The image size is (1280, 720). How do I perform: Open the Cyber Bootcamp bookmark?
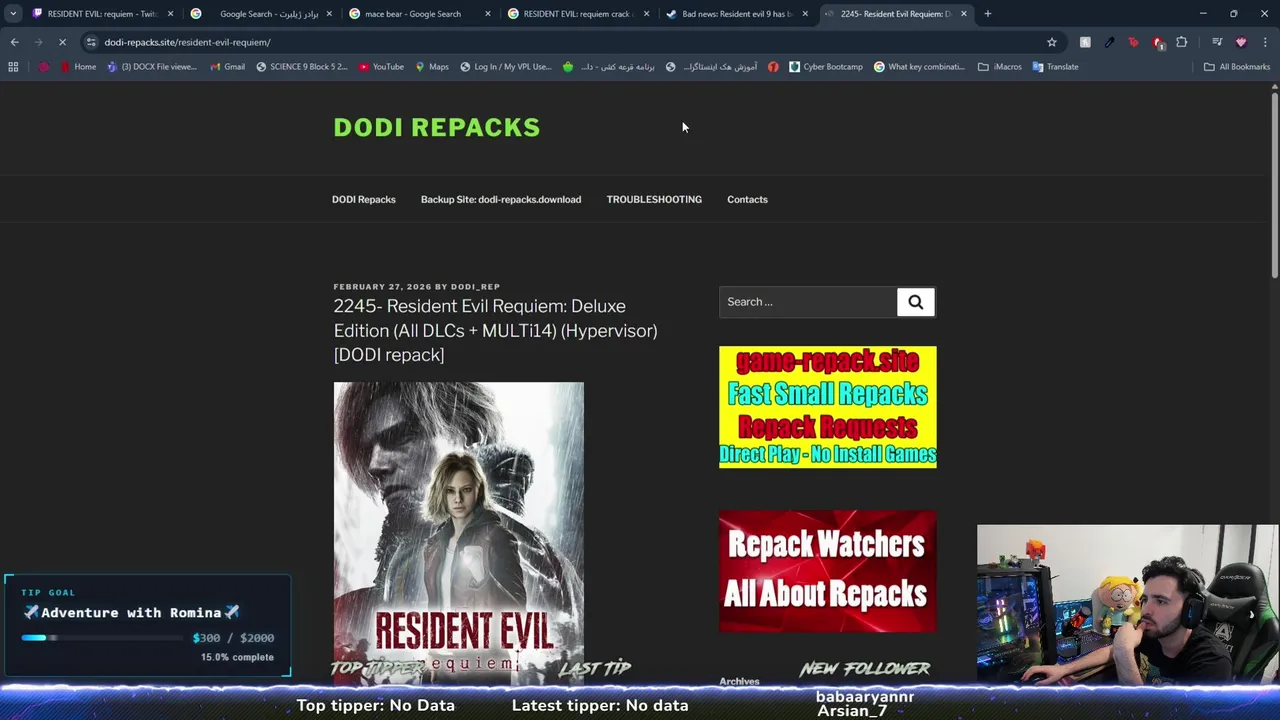pyautogui.click(x=825, y=67)
